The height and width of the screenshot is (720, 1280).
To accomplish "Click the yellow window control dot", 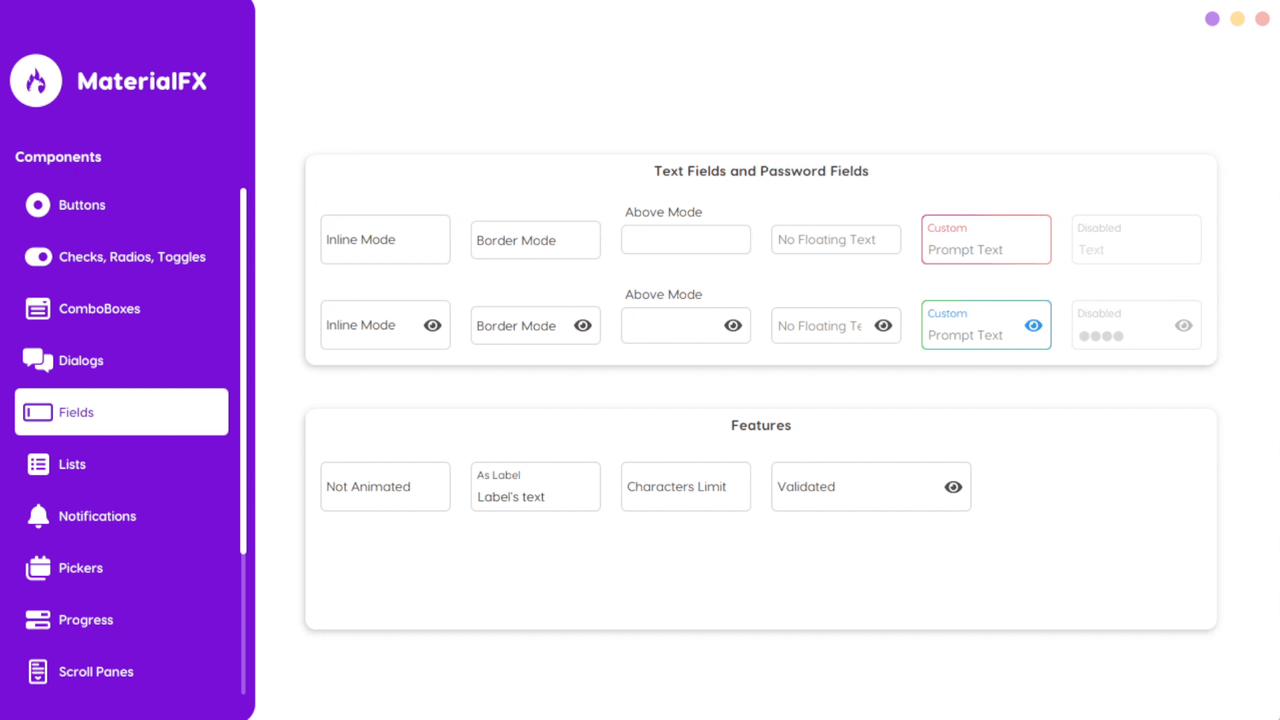I will 1237,19.
